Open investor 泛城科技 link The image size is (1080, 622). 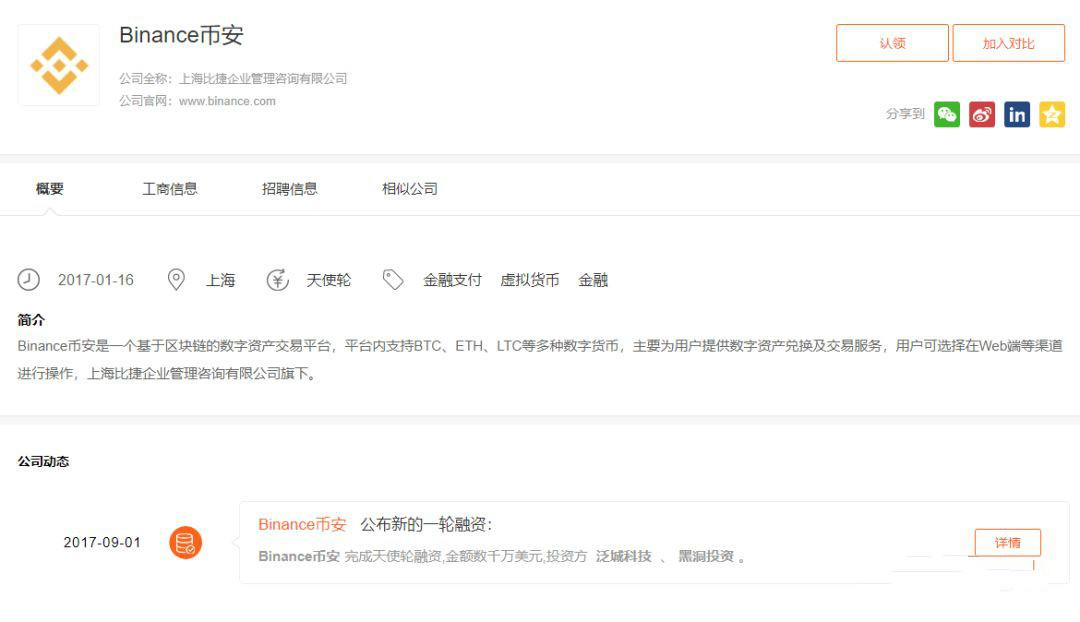coord(623,556)
